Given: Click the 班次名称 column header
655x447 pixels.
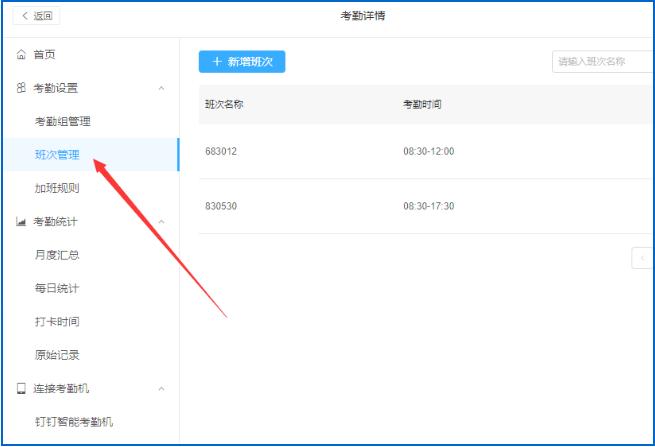Looking at the screenshot, I should tap(224, 104).
